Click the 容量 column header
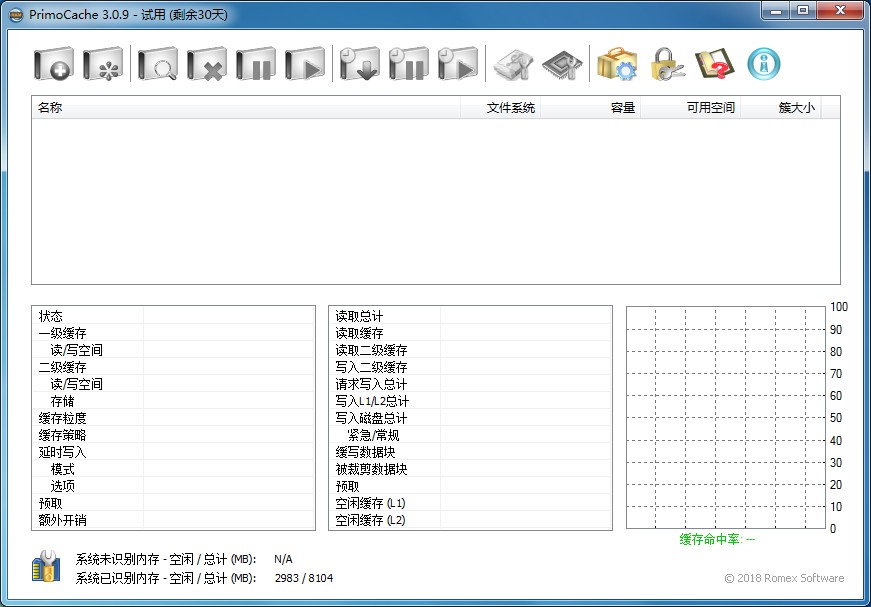871x607 pixels. click(590, 108)
